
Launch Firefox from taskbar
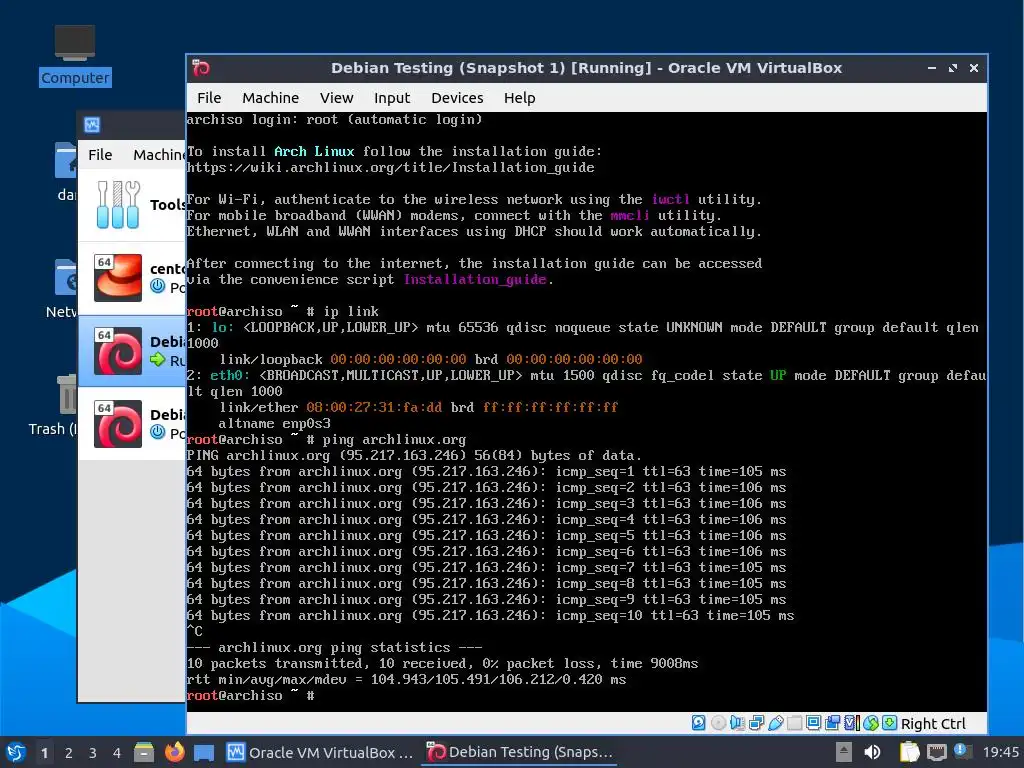point(174,752)
